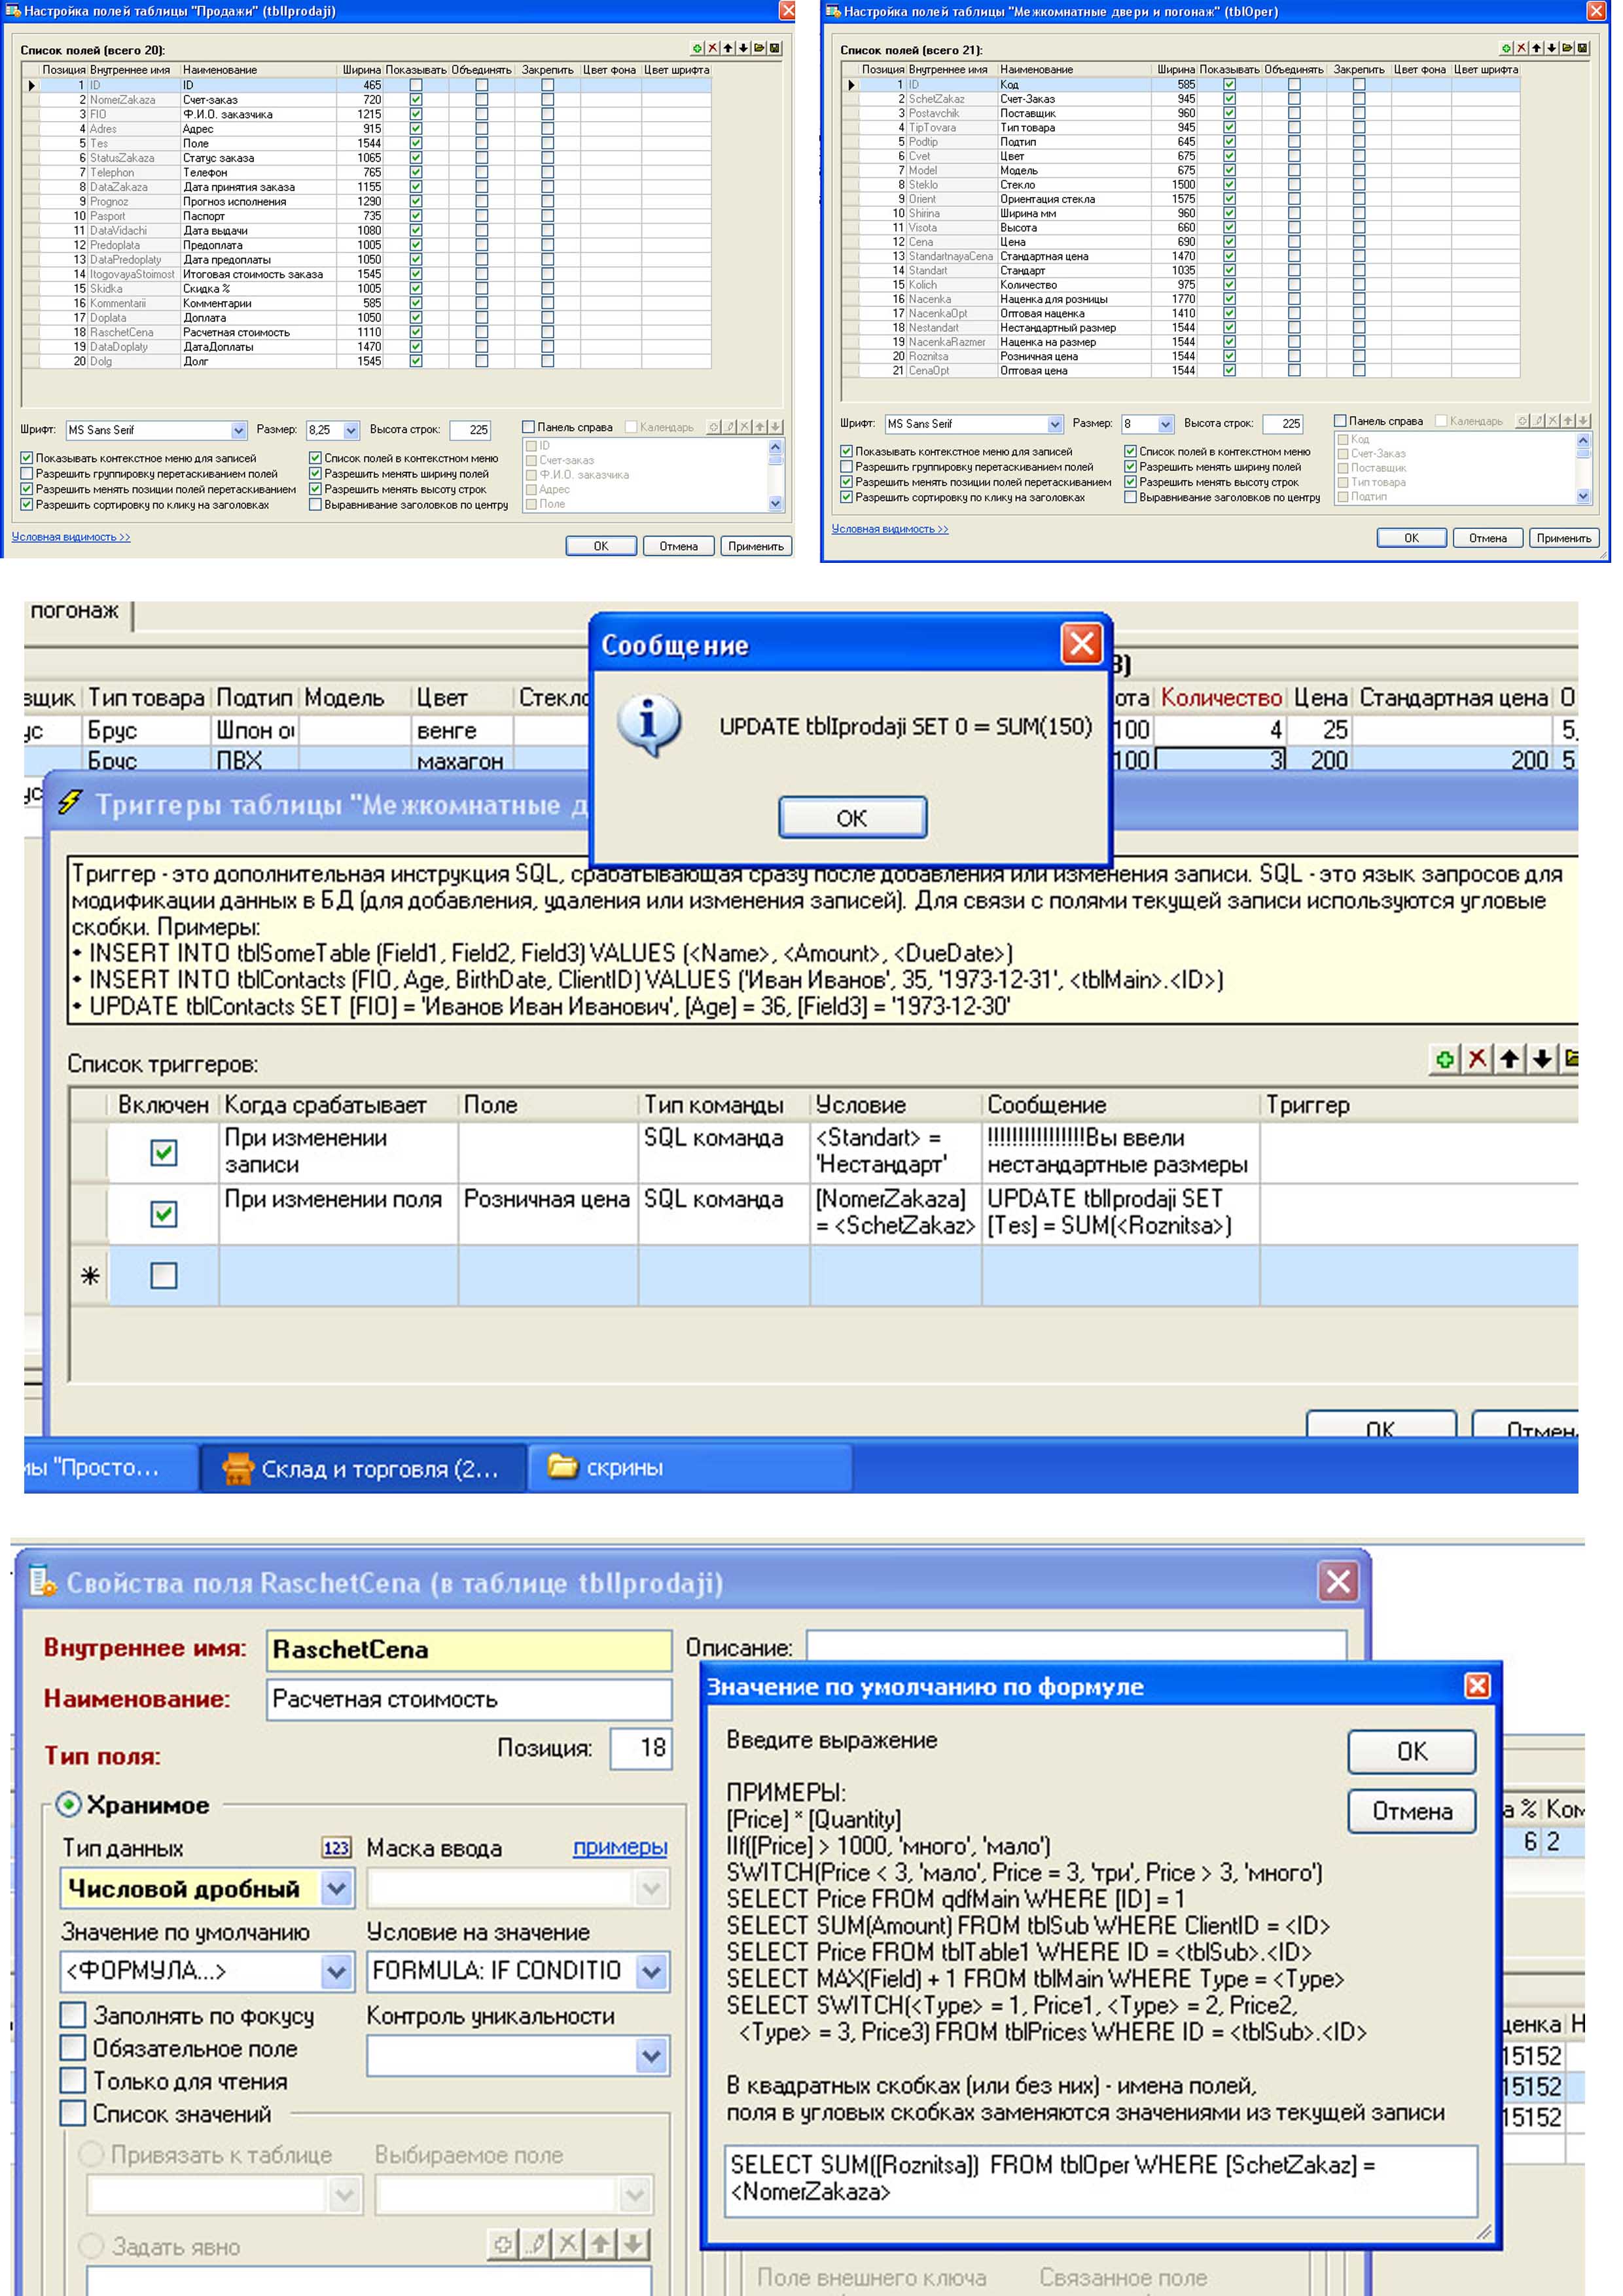This screenshot has height=2296, width=1623.
Task: Click Количество column header in grid
Action: coord(1221,697)
